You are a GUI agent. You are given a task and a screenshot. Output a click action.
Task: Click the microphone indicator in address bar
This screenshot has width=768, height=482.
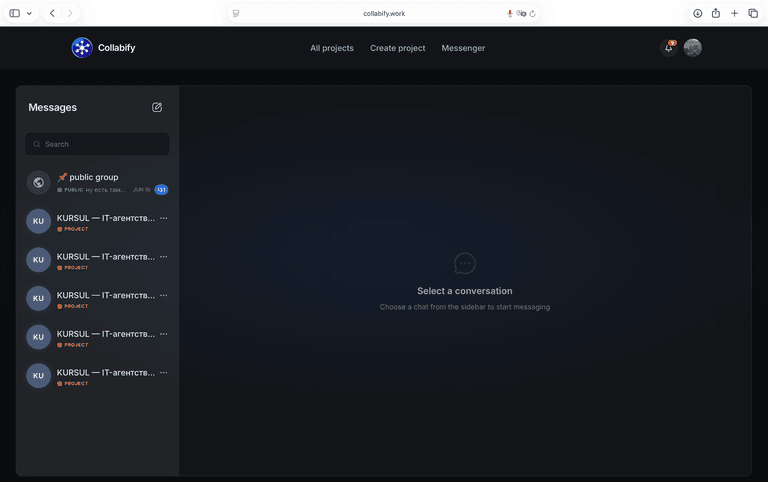tap(509, 13)
